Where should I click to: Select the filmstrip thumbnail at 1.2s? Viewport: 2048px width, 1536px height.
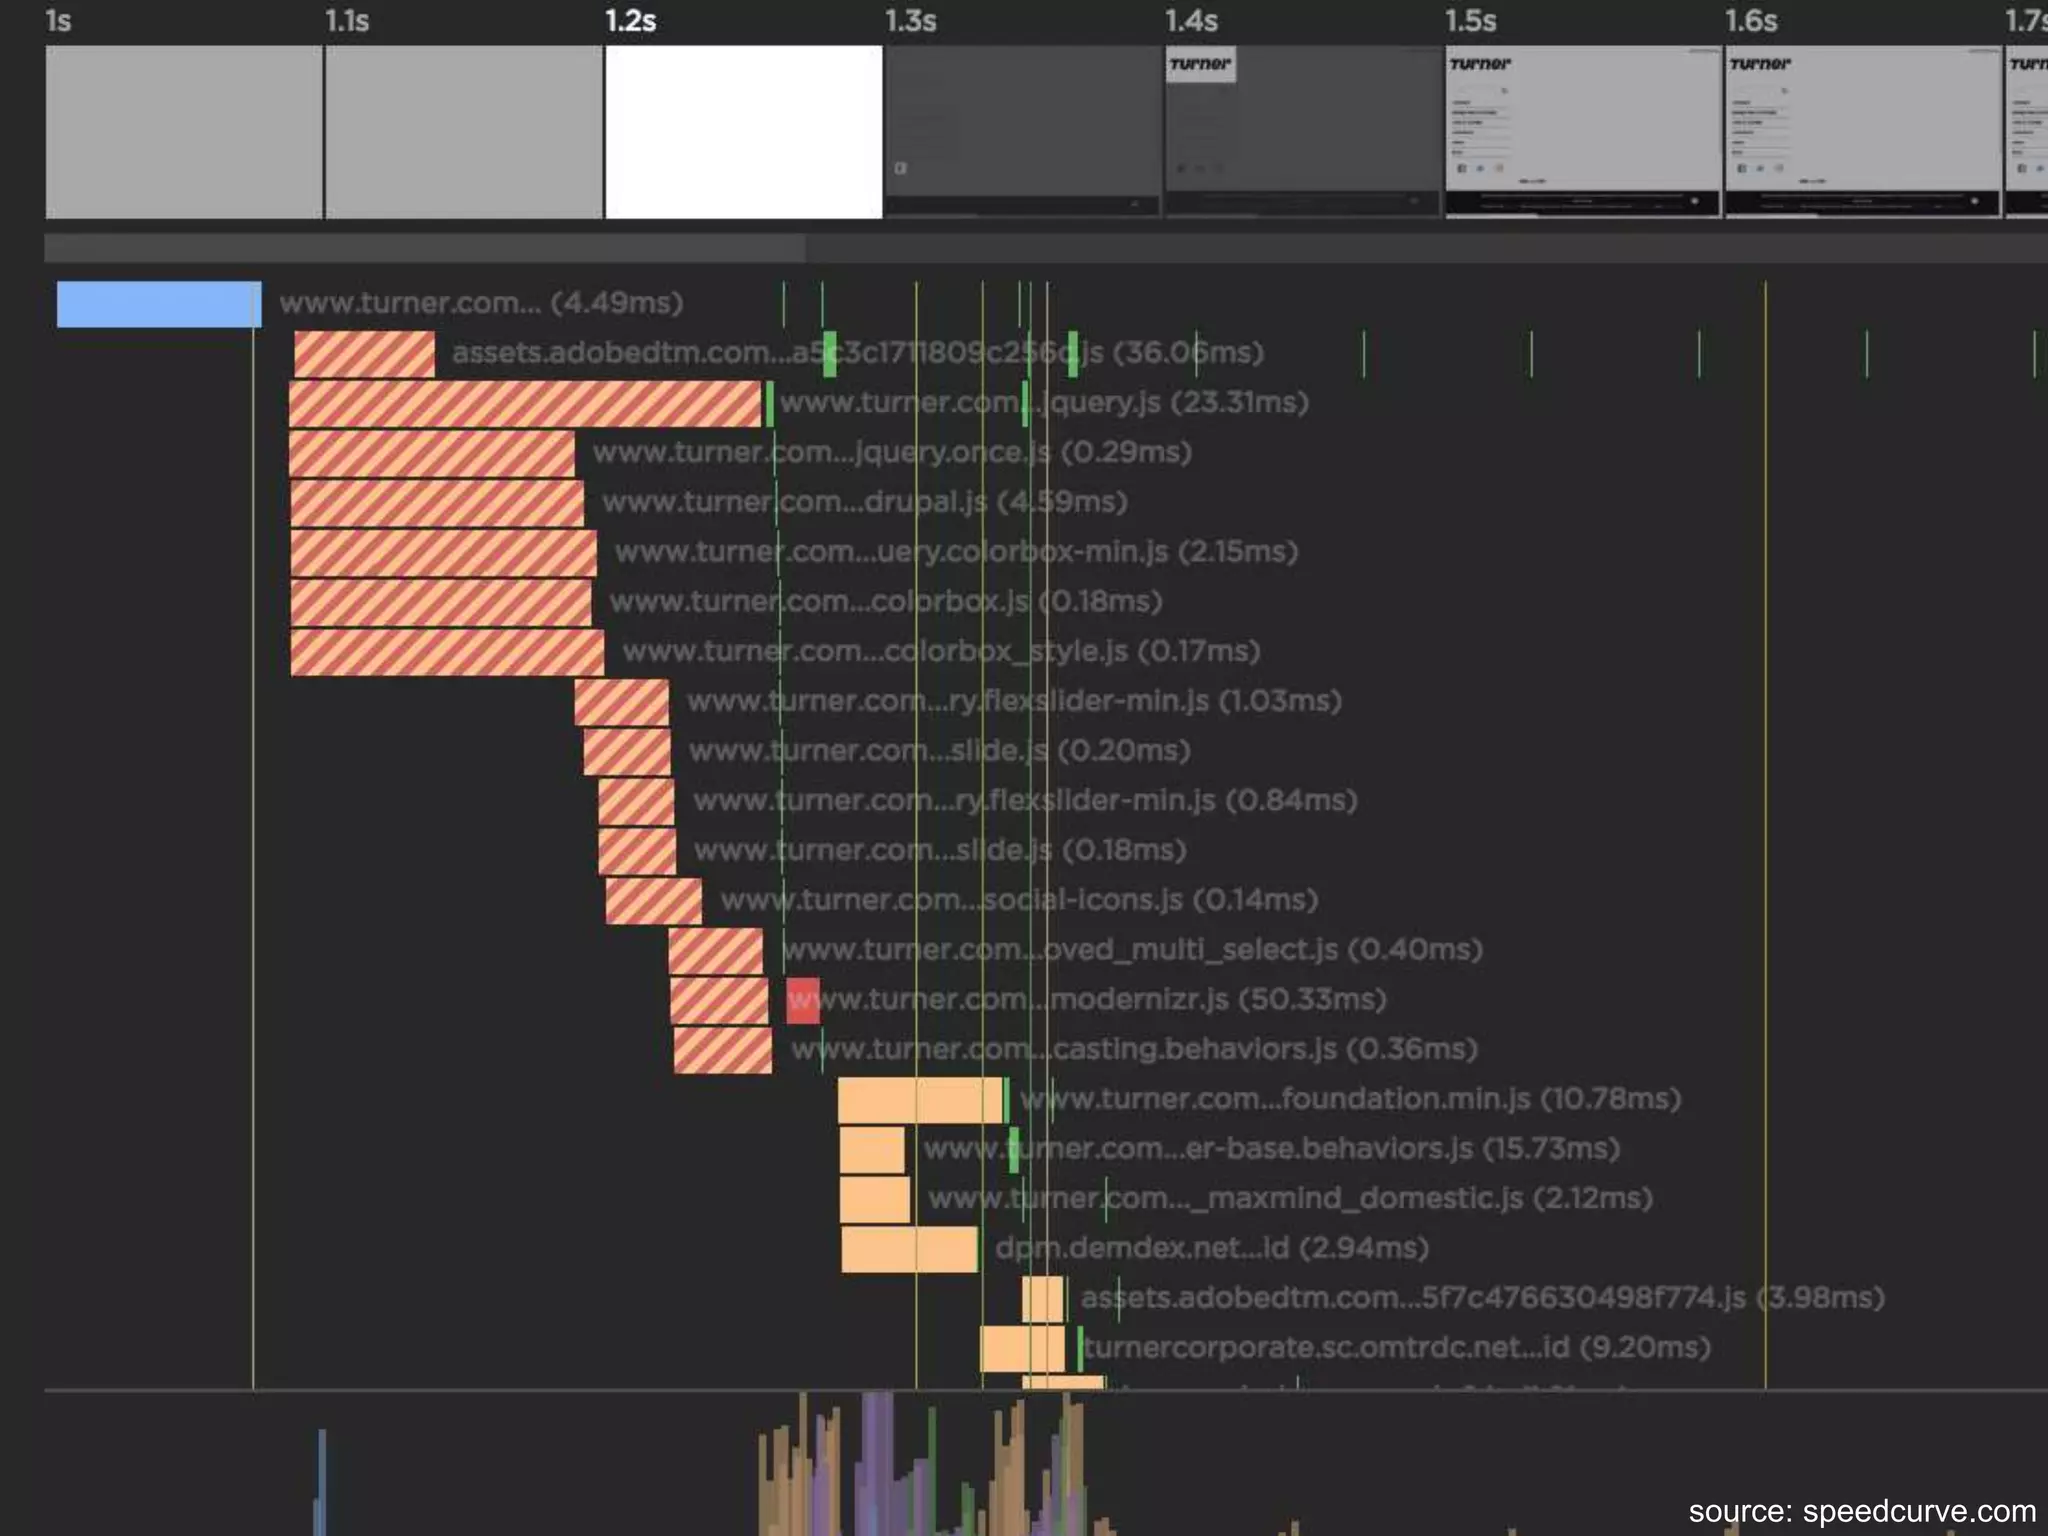coord(743,132)
